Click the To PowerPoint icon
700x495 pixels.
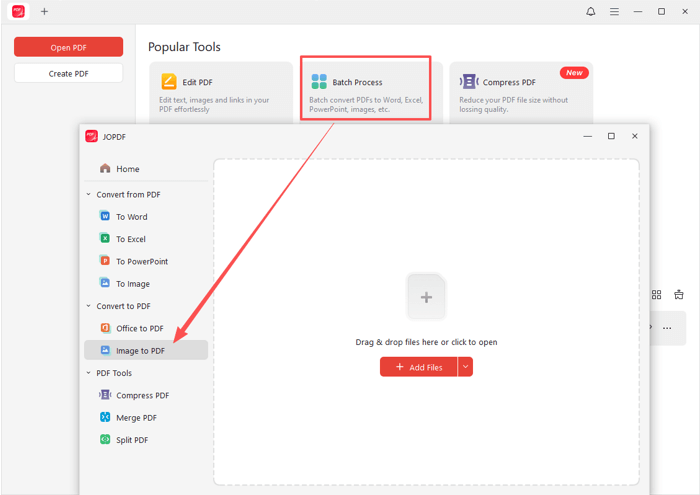(105, 261)
